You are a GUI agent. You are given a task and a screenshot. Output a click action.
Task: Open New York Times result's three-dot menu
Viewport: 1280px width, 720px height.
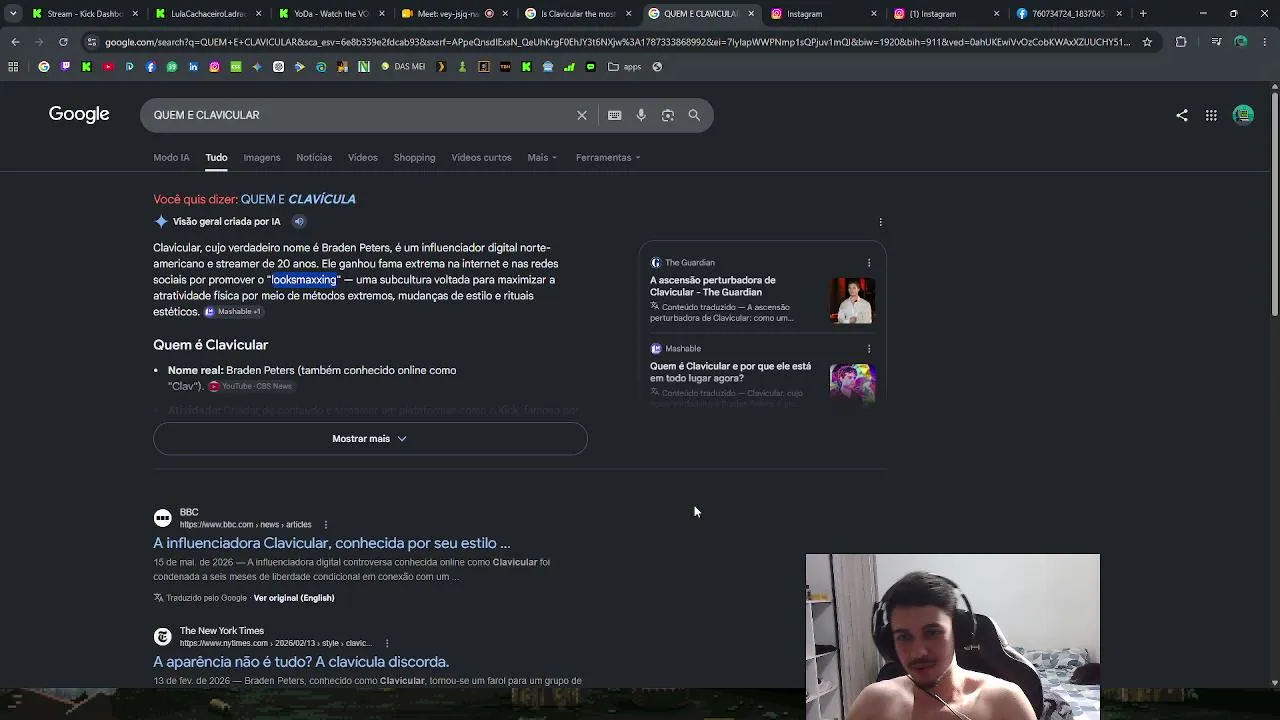point(387,643)
